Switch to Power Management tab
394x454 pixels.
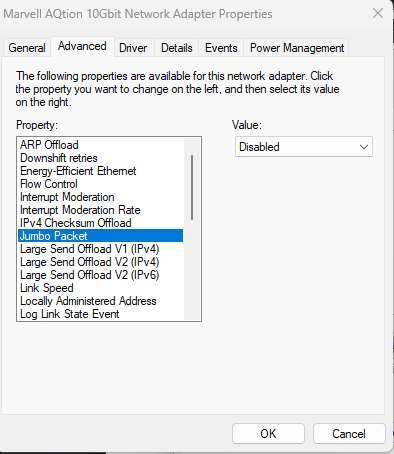pyautogui.click(x=297, y=48)
